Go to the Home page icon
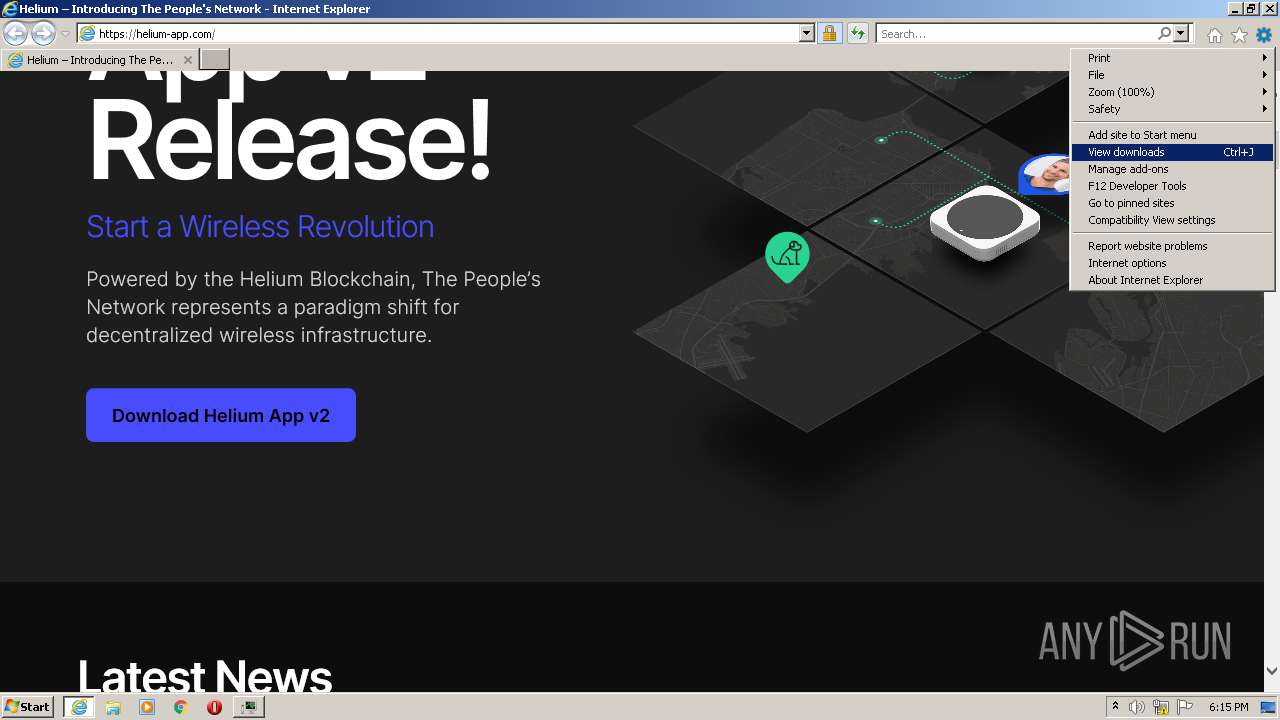The width and height of the screenshot is (1280, 720). click(x=1214, y=35)
